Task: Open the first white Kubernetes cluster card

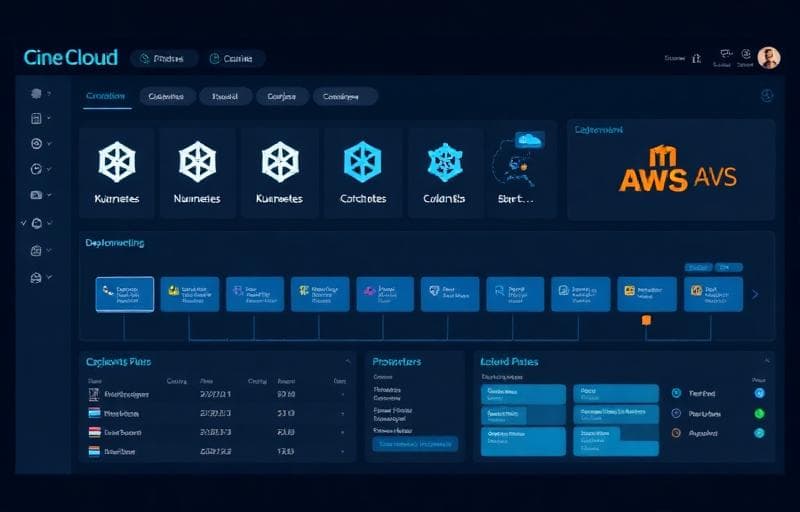Action: point(117,173)
